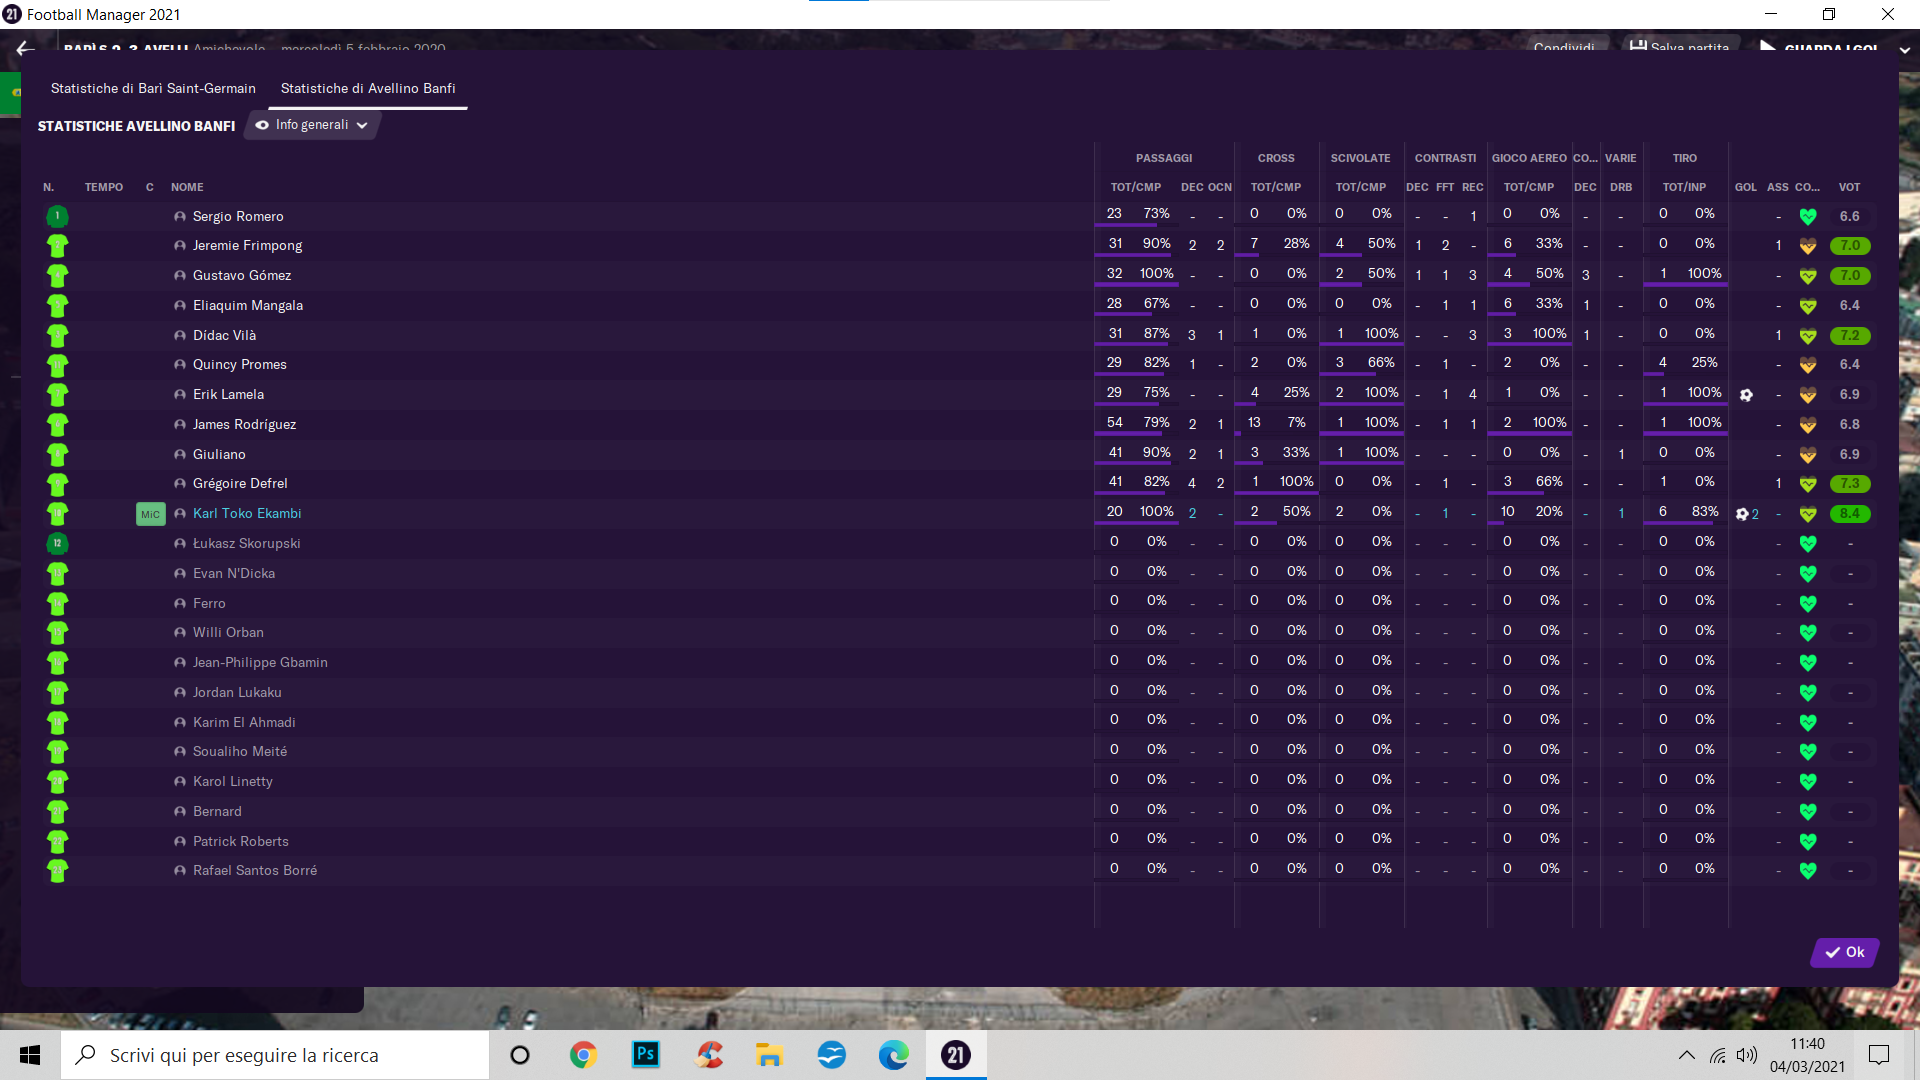Click Karl Toko Ekambi's condition heart icon
The image size is (1920, 1080).
pyautogui.click(x=1807, y=514)
